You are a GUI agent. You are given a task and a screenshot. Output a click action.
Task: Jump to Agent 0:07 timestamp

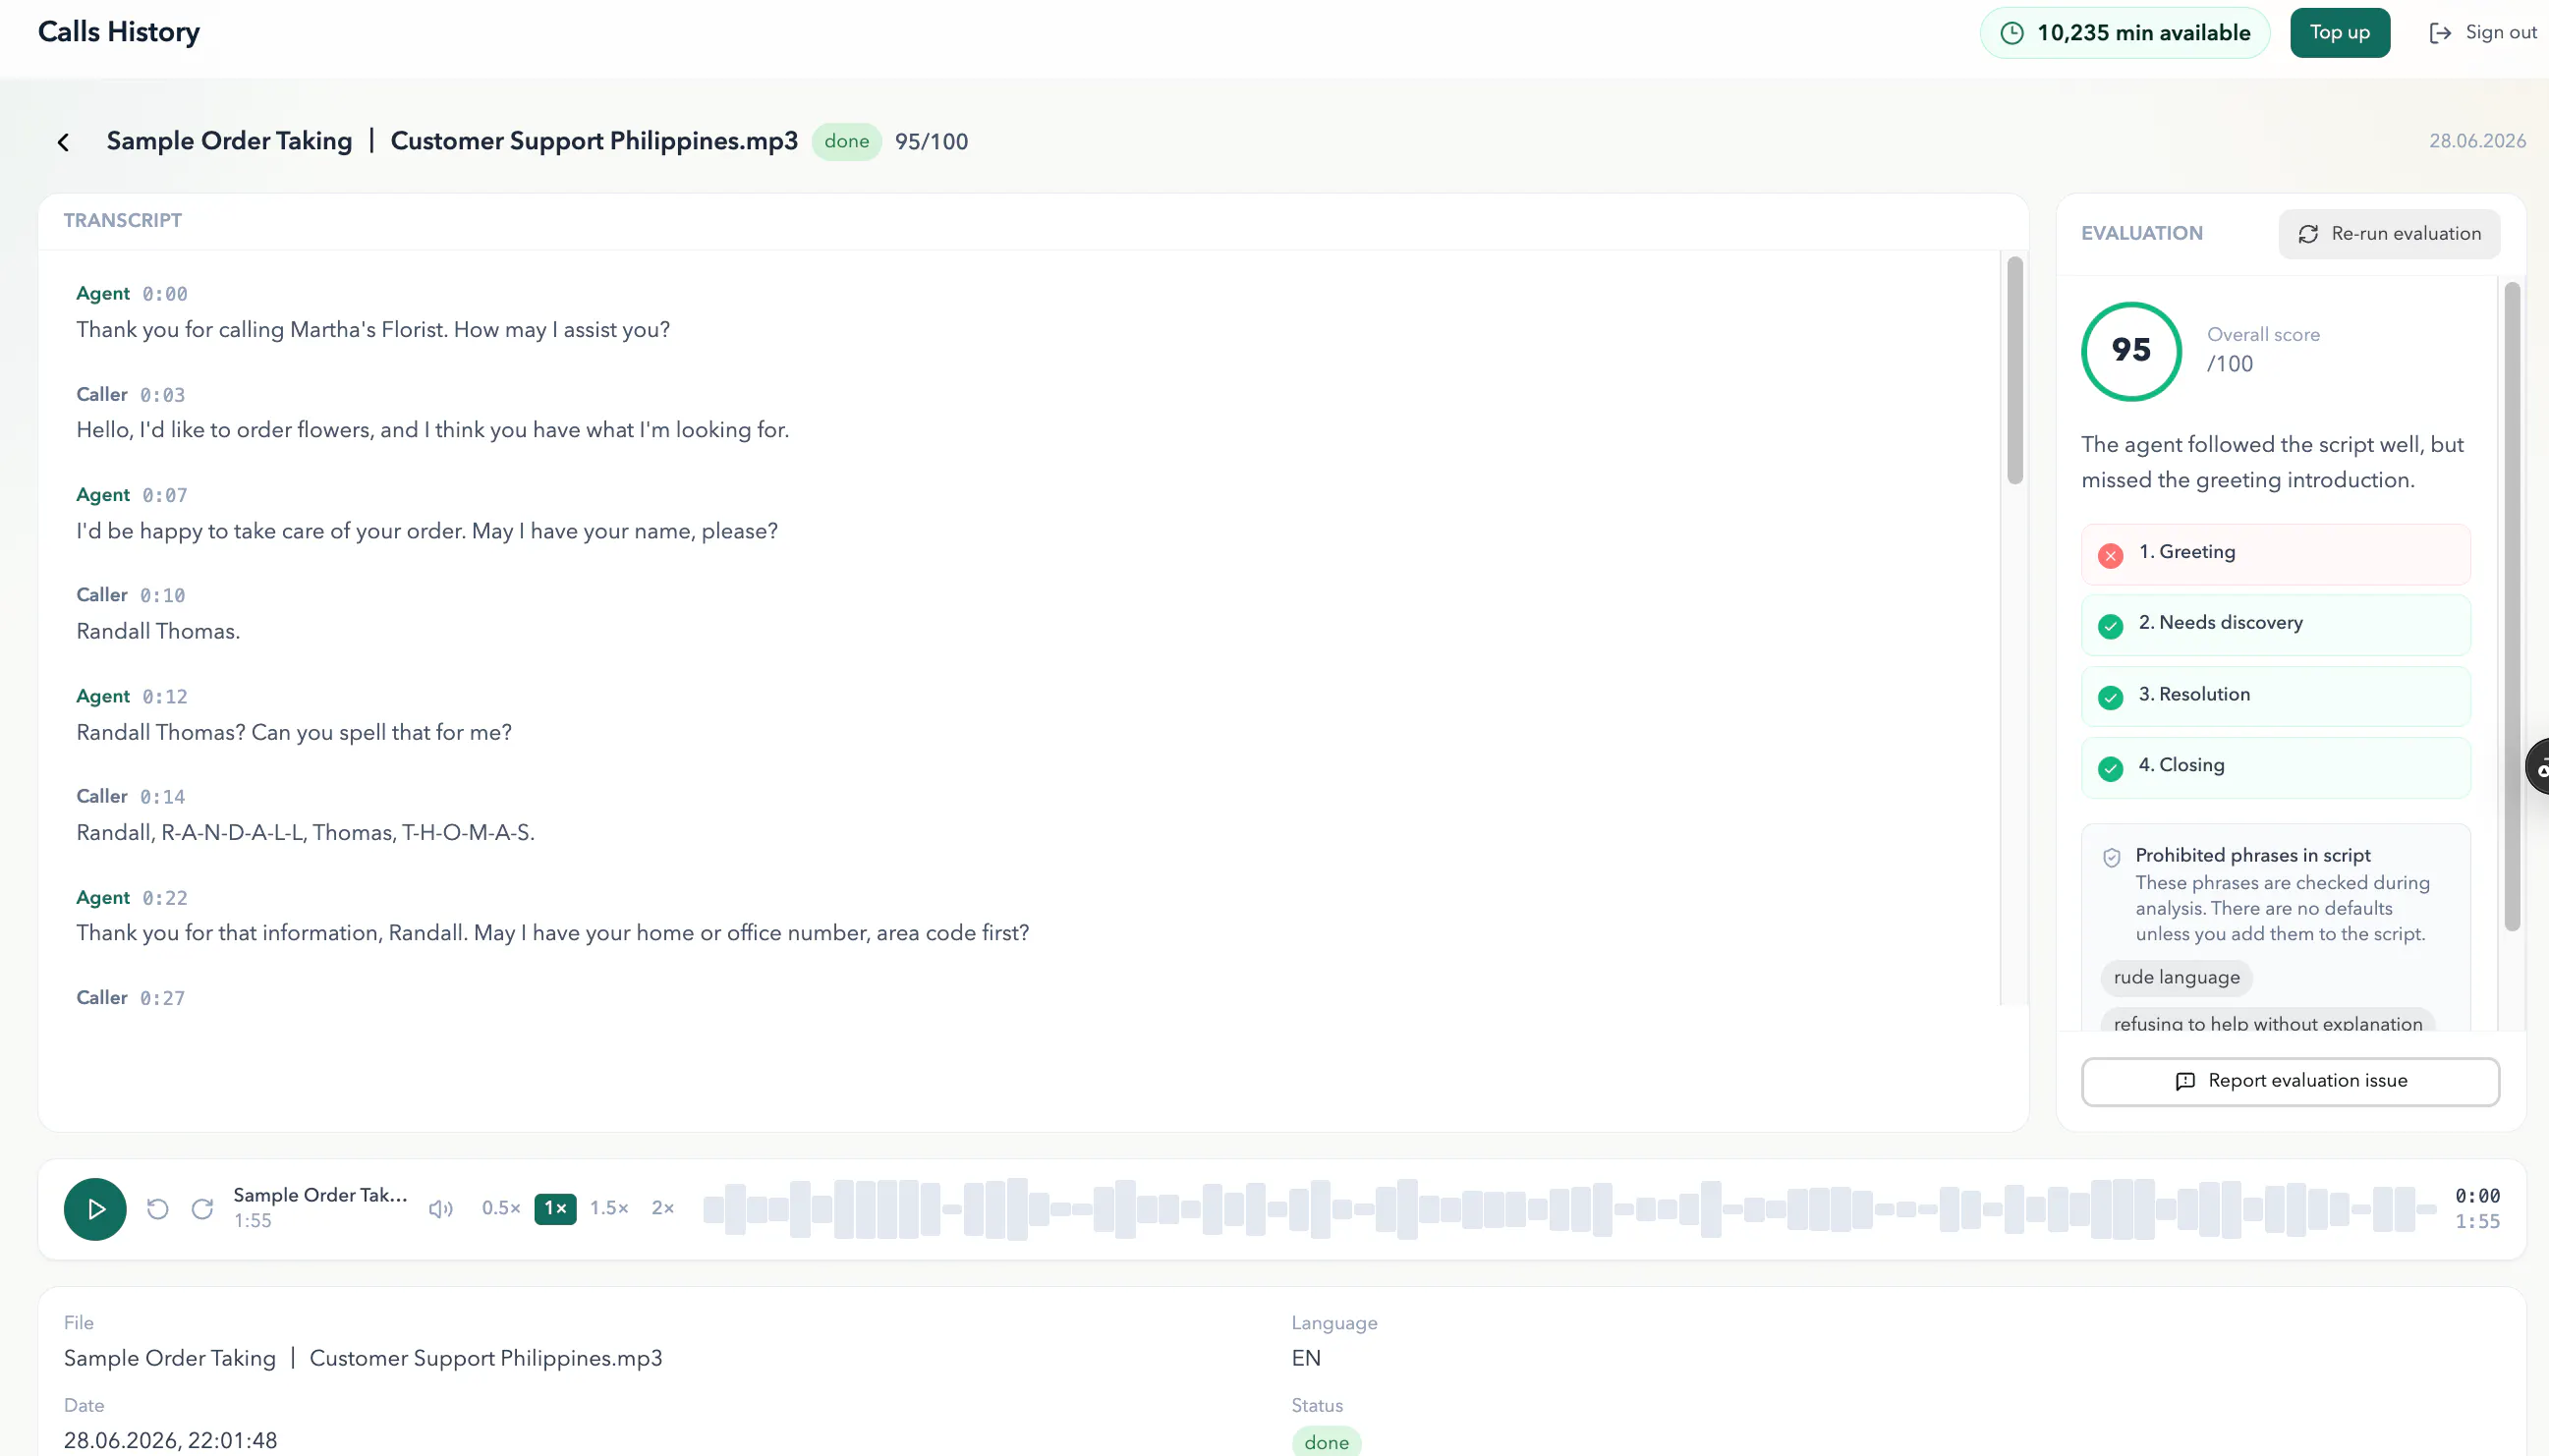click(x=164, y=495)
